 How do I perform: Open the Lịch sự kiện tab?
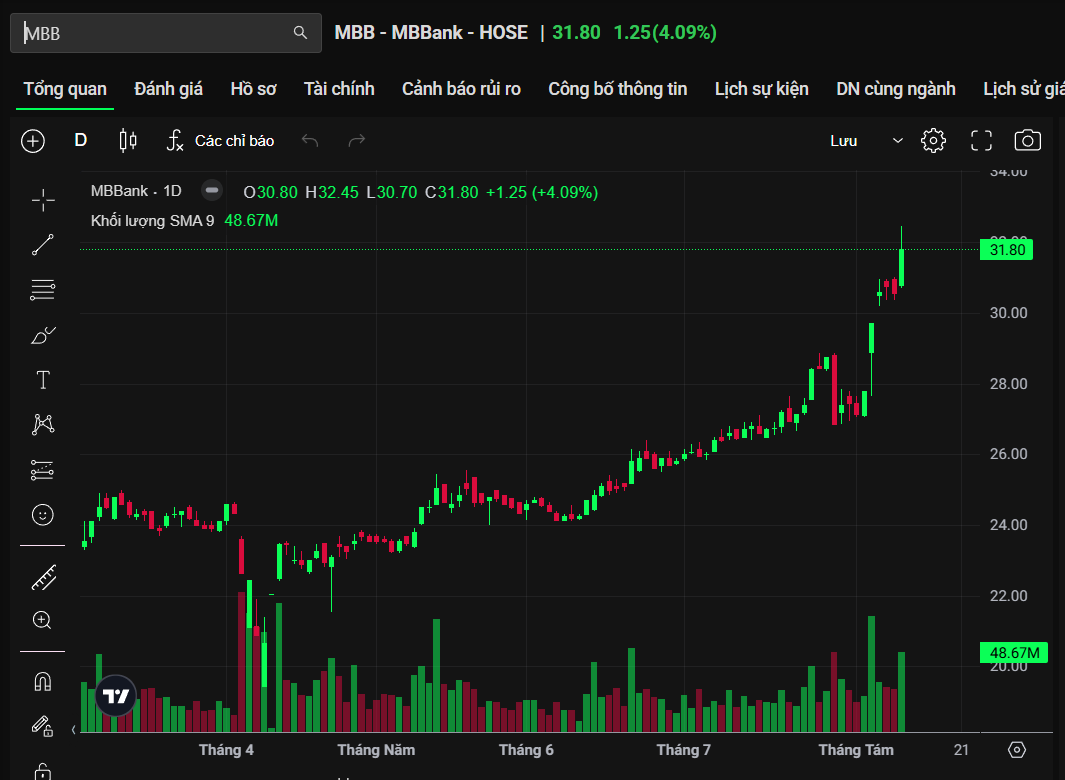(x=761, y=89)
